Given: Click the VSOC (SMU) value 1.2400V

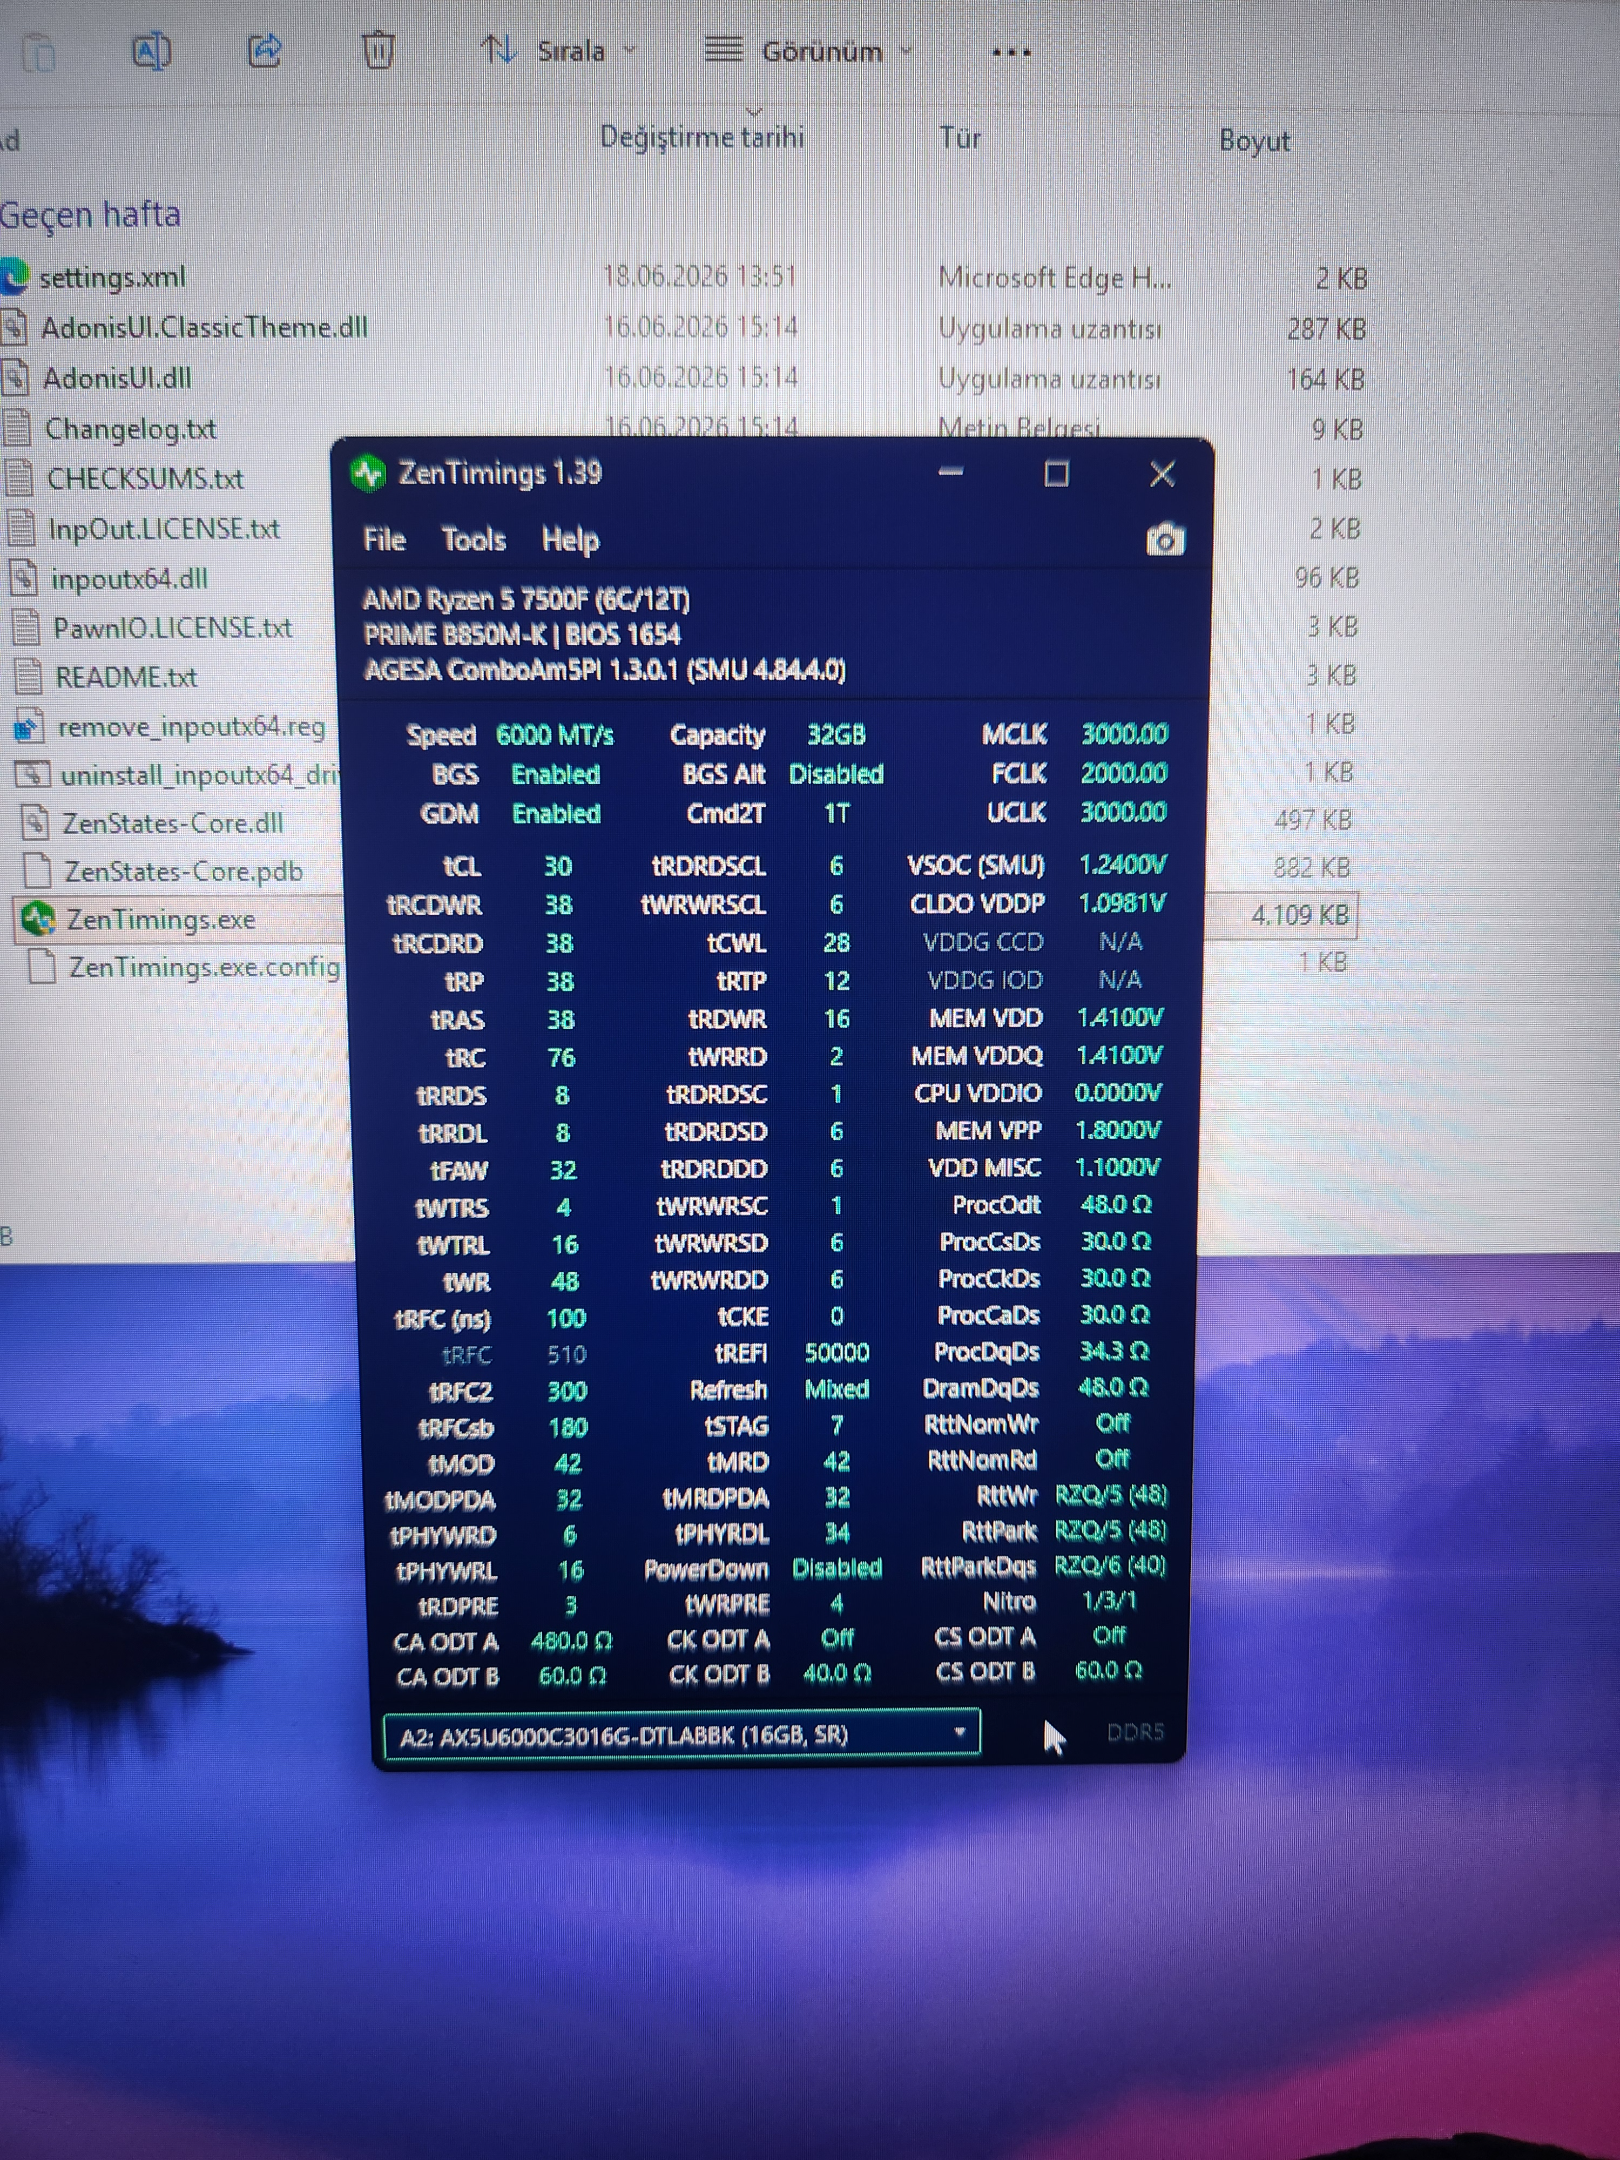Looking at the screenshot, I should [1123, 864].
